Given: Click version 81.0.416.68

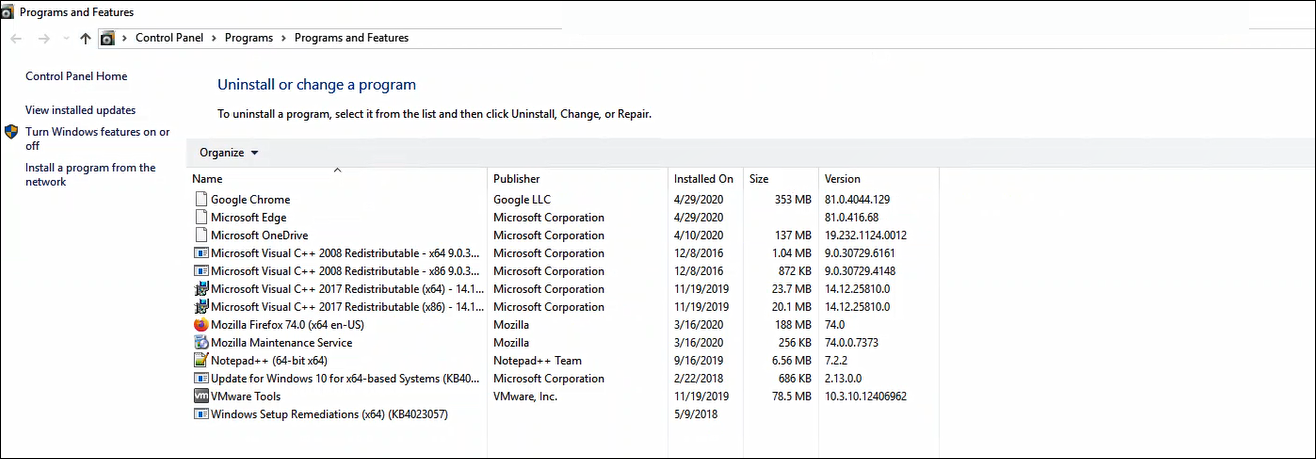Looking at the screenshot, I should 851,218.
